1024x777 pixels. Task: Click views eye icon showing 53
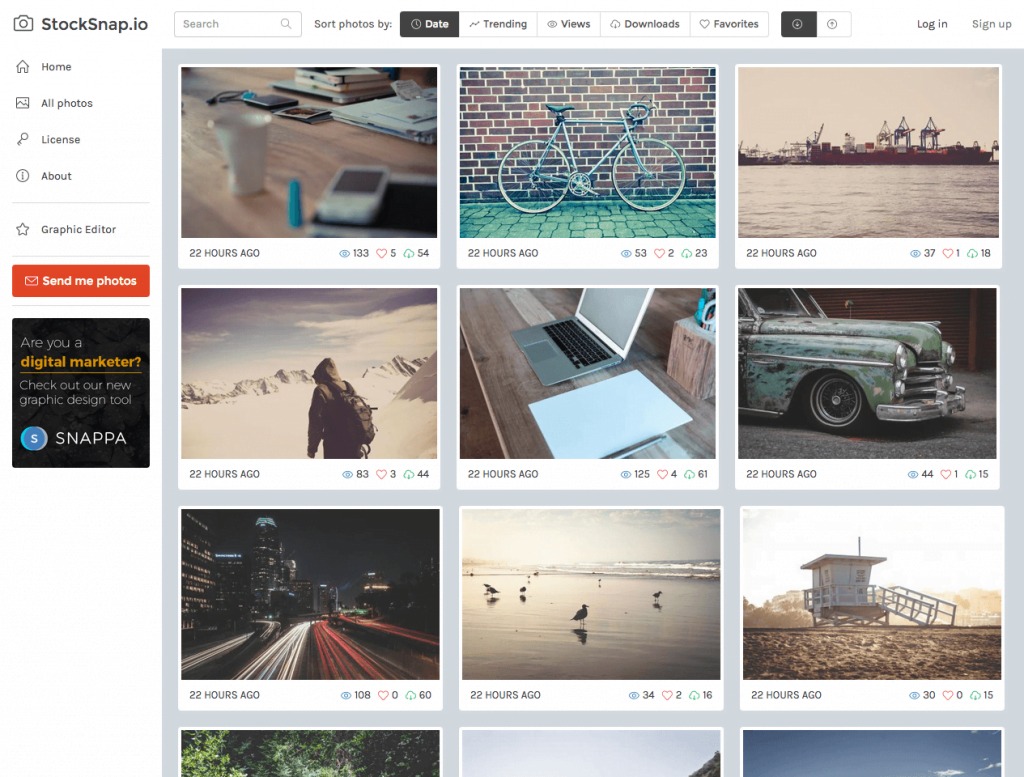pyautogui.click(x=626, y=253)
